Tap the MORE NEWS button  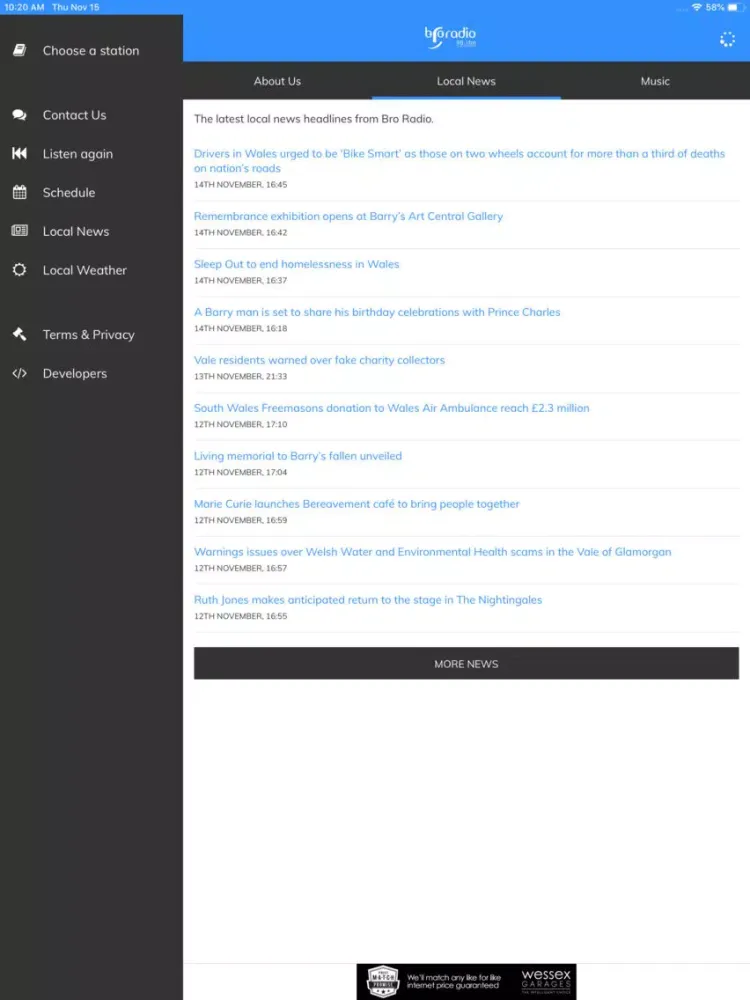click(x=466, y=663)
